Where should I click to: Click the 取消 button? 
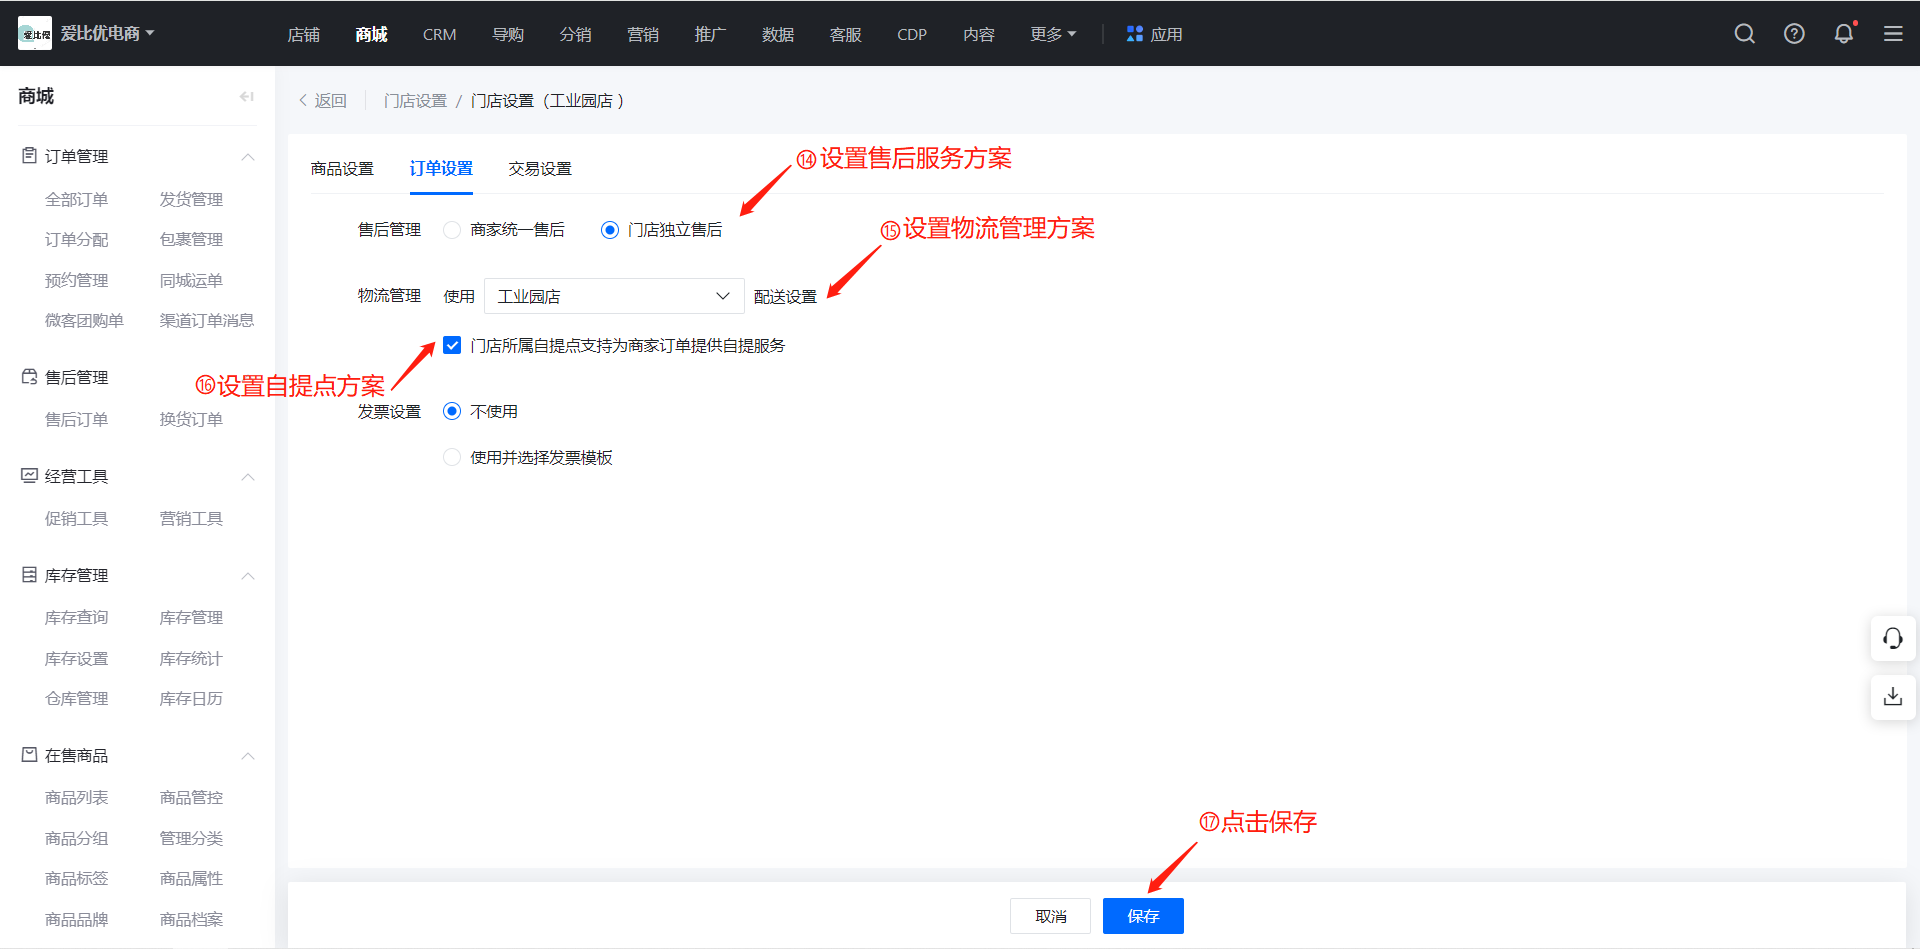click(1050, 916)
